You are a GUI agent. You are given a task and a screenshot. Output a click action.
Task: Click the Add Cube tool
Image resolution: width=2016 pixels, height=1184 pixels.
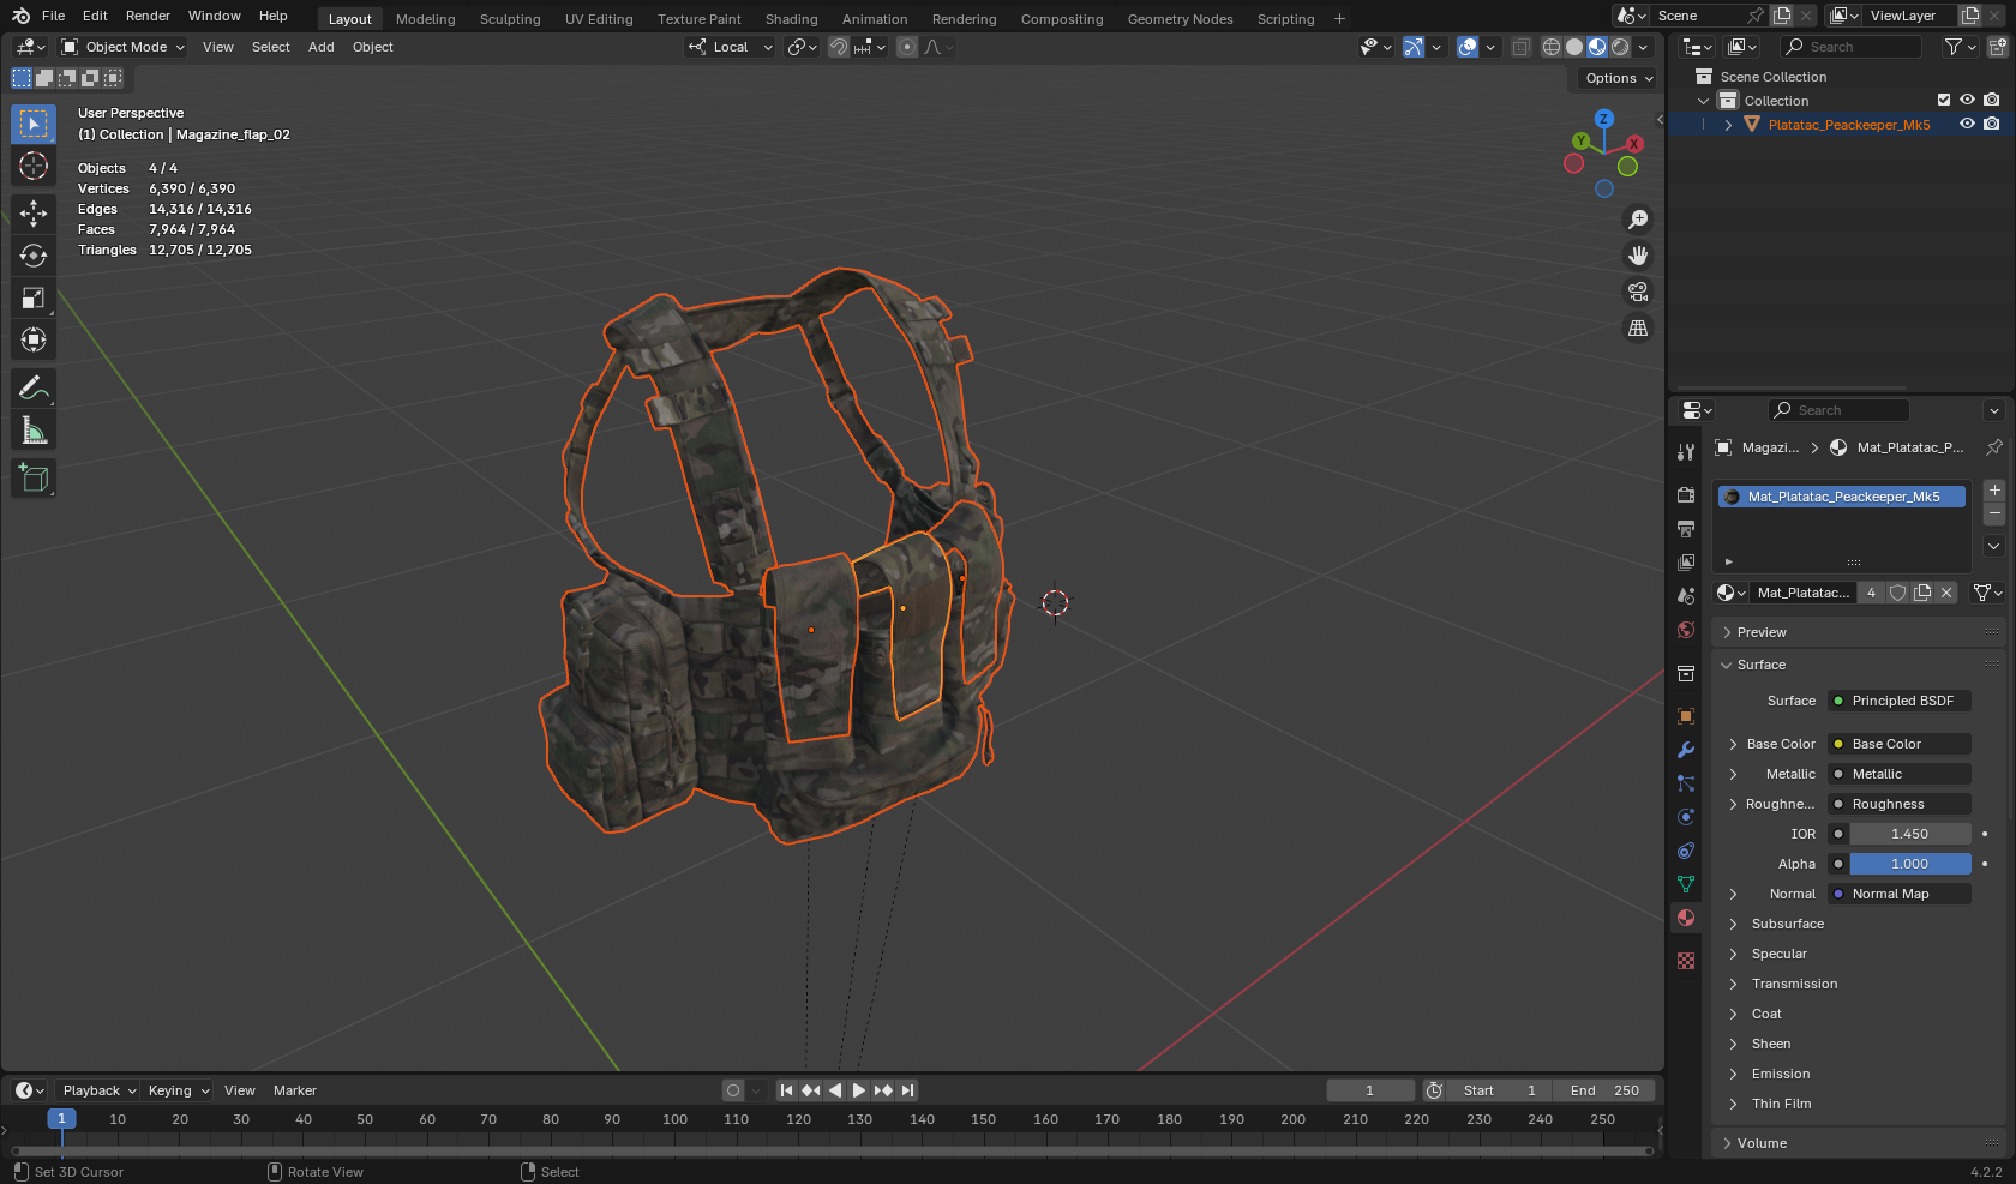point(33,479)
